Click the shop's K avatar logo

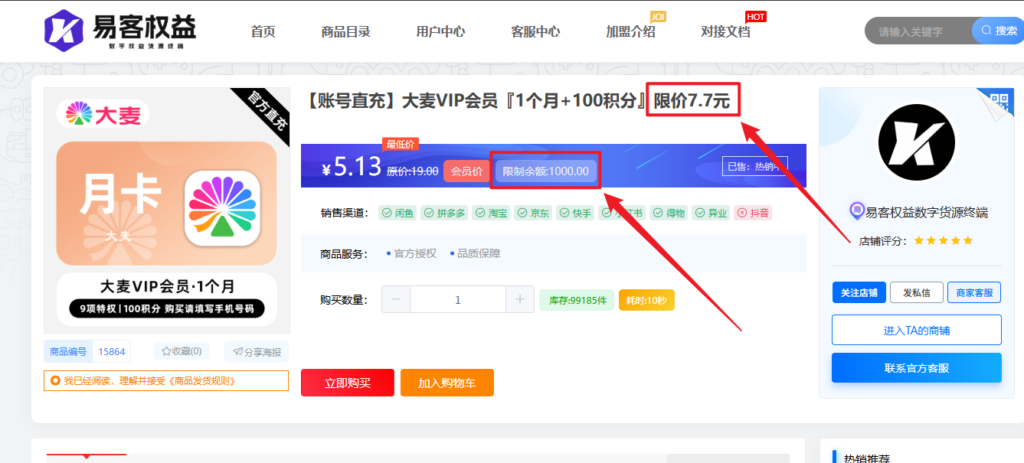916,142
